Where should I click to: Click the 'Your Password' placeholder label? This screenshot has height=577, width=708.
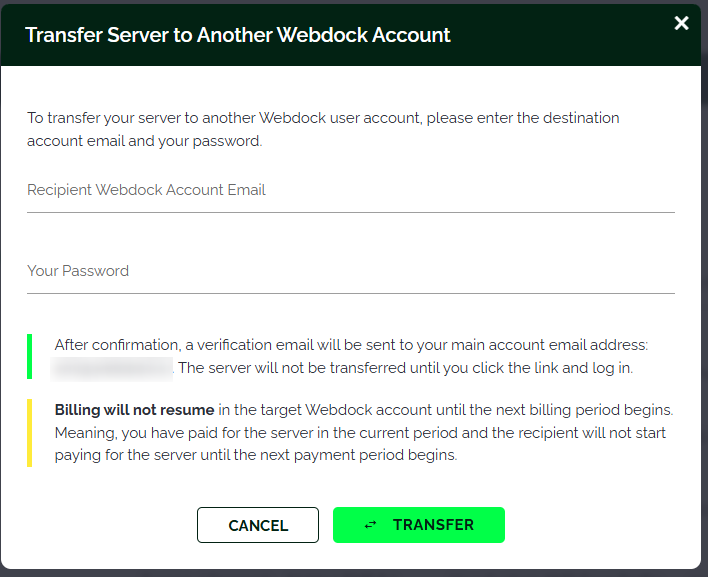point(78,271)
